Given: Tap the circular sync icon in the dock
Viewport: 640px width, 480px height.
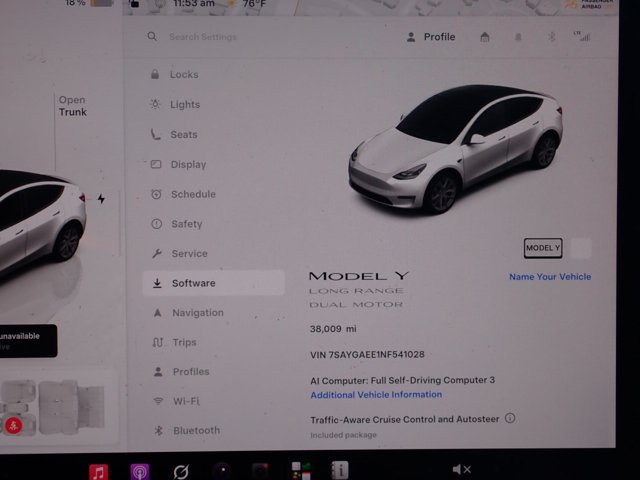Looking at the screenshot, I should (x=181, y=472).
